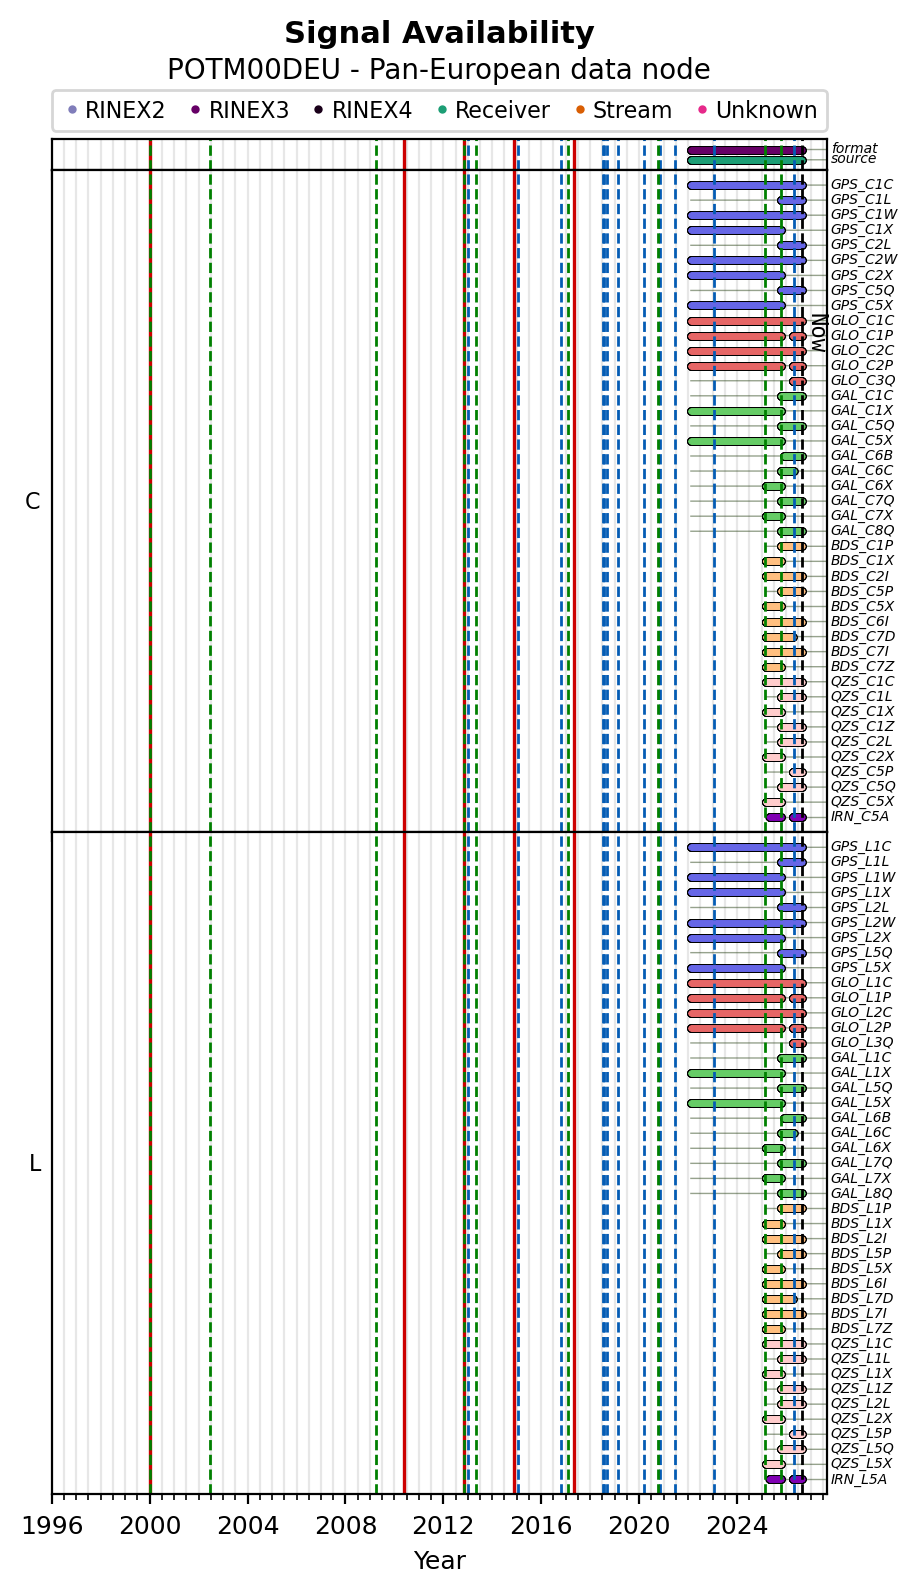918x1593 pixels.
Task: Click the purple format availability bar
Action: coord(747,150)
